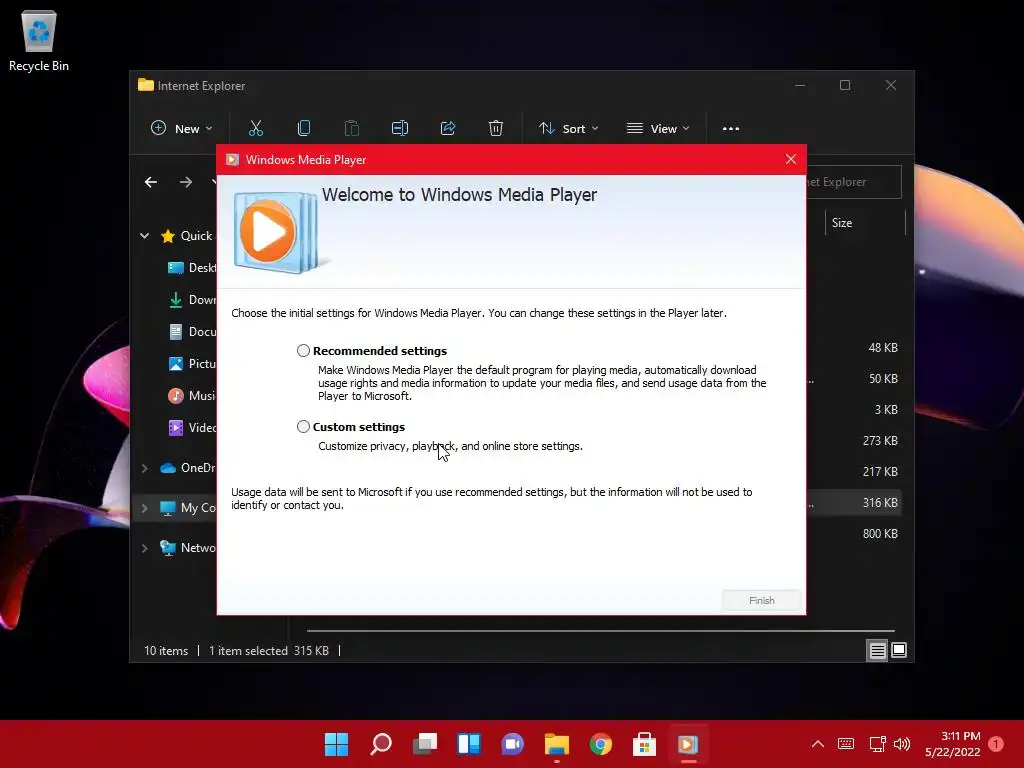Close the Windows Media Player dialog

click(x=791, y=159)
